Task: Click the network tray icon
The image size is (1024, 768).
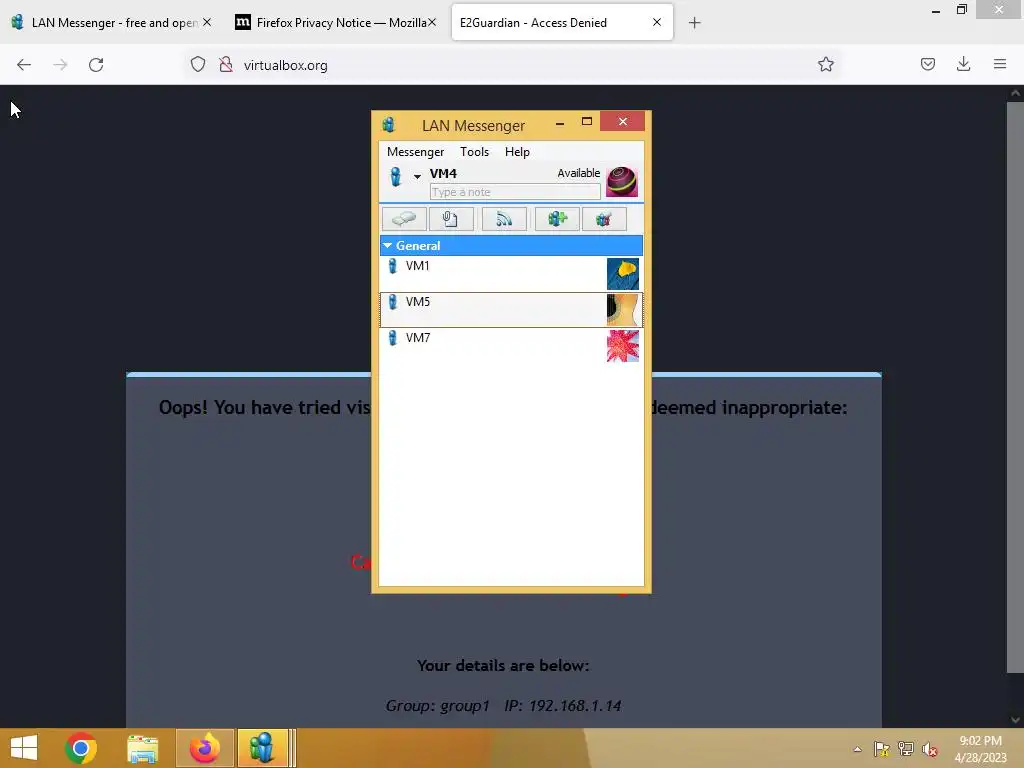Action: tap(906, 749)
